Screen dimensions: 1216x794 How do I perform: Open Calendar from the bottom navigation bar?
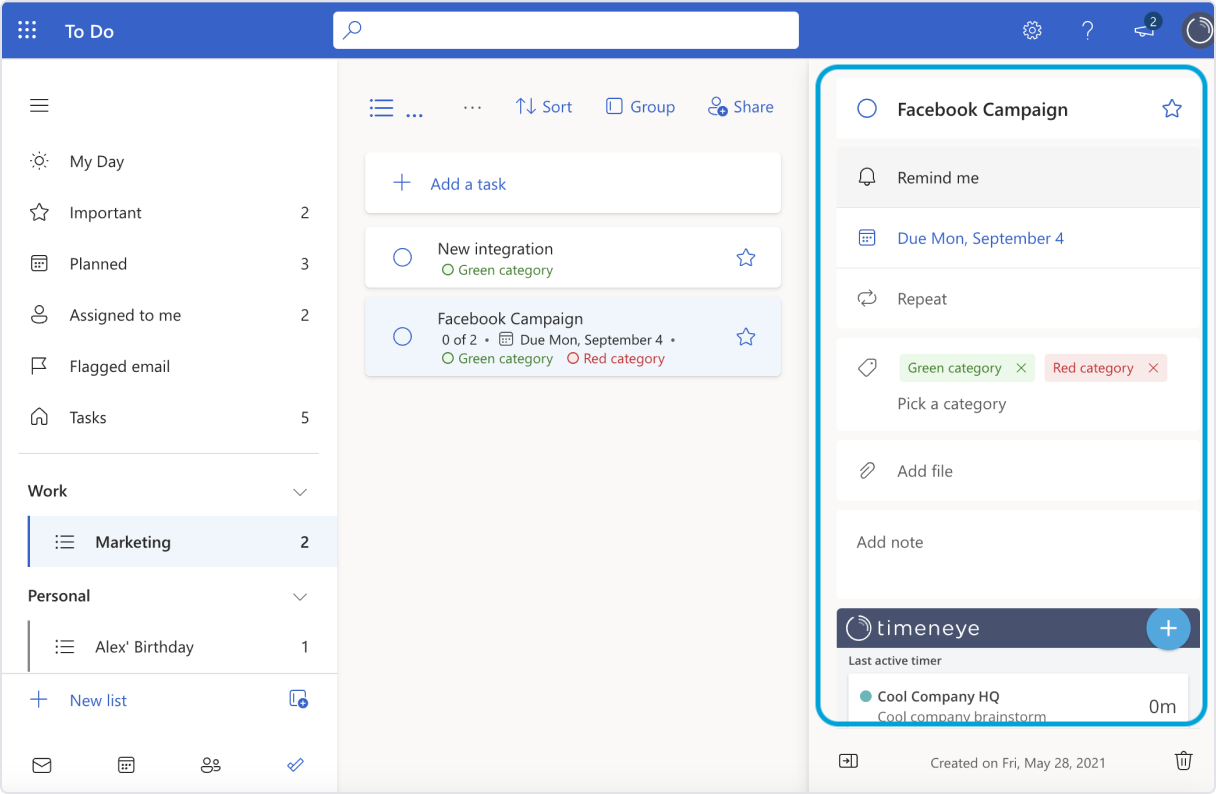(126, 765)
